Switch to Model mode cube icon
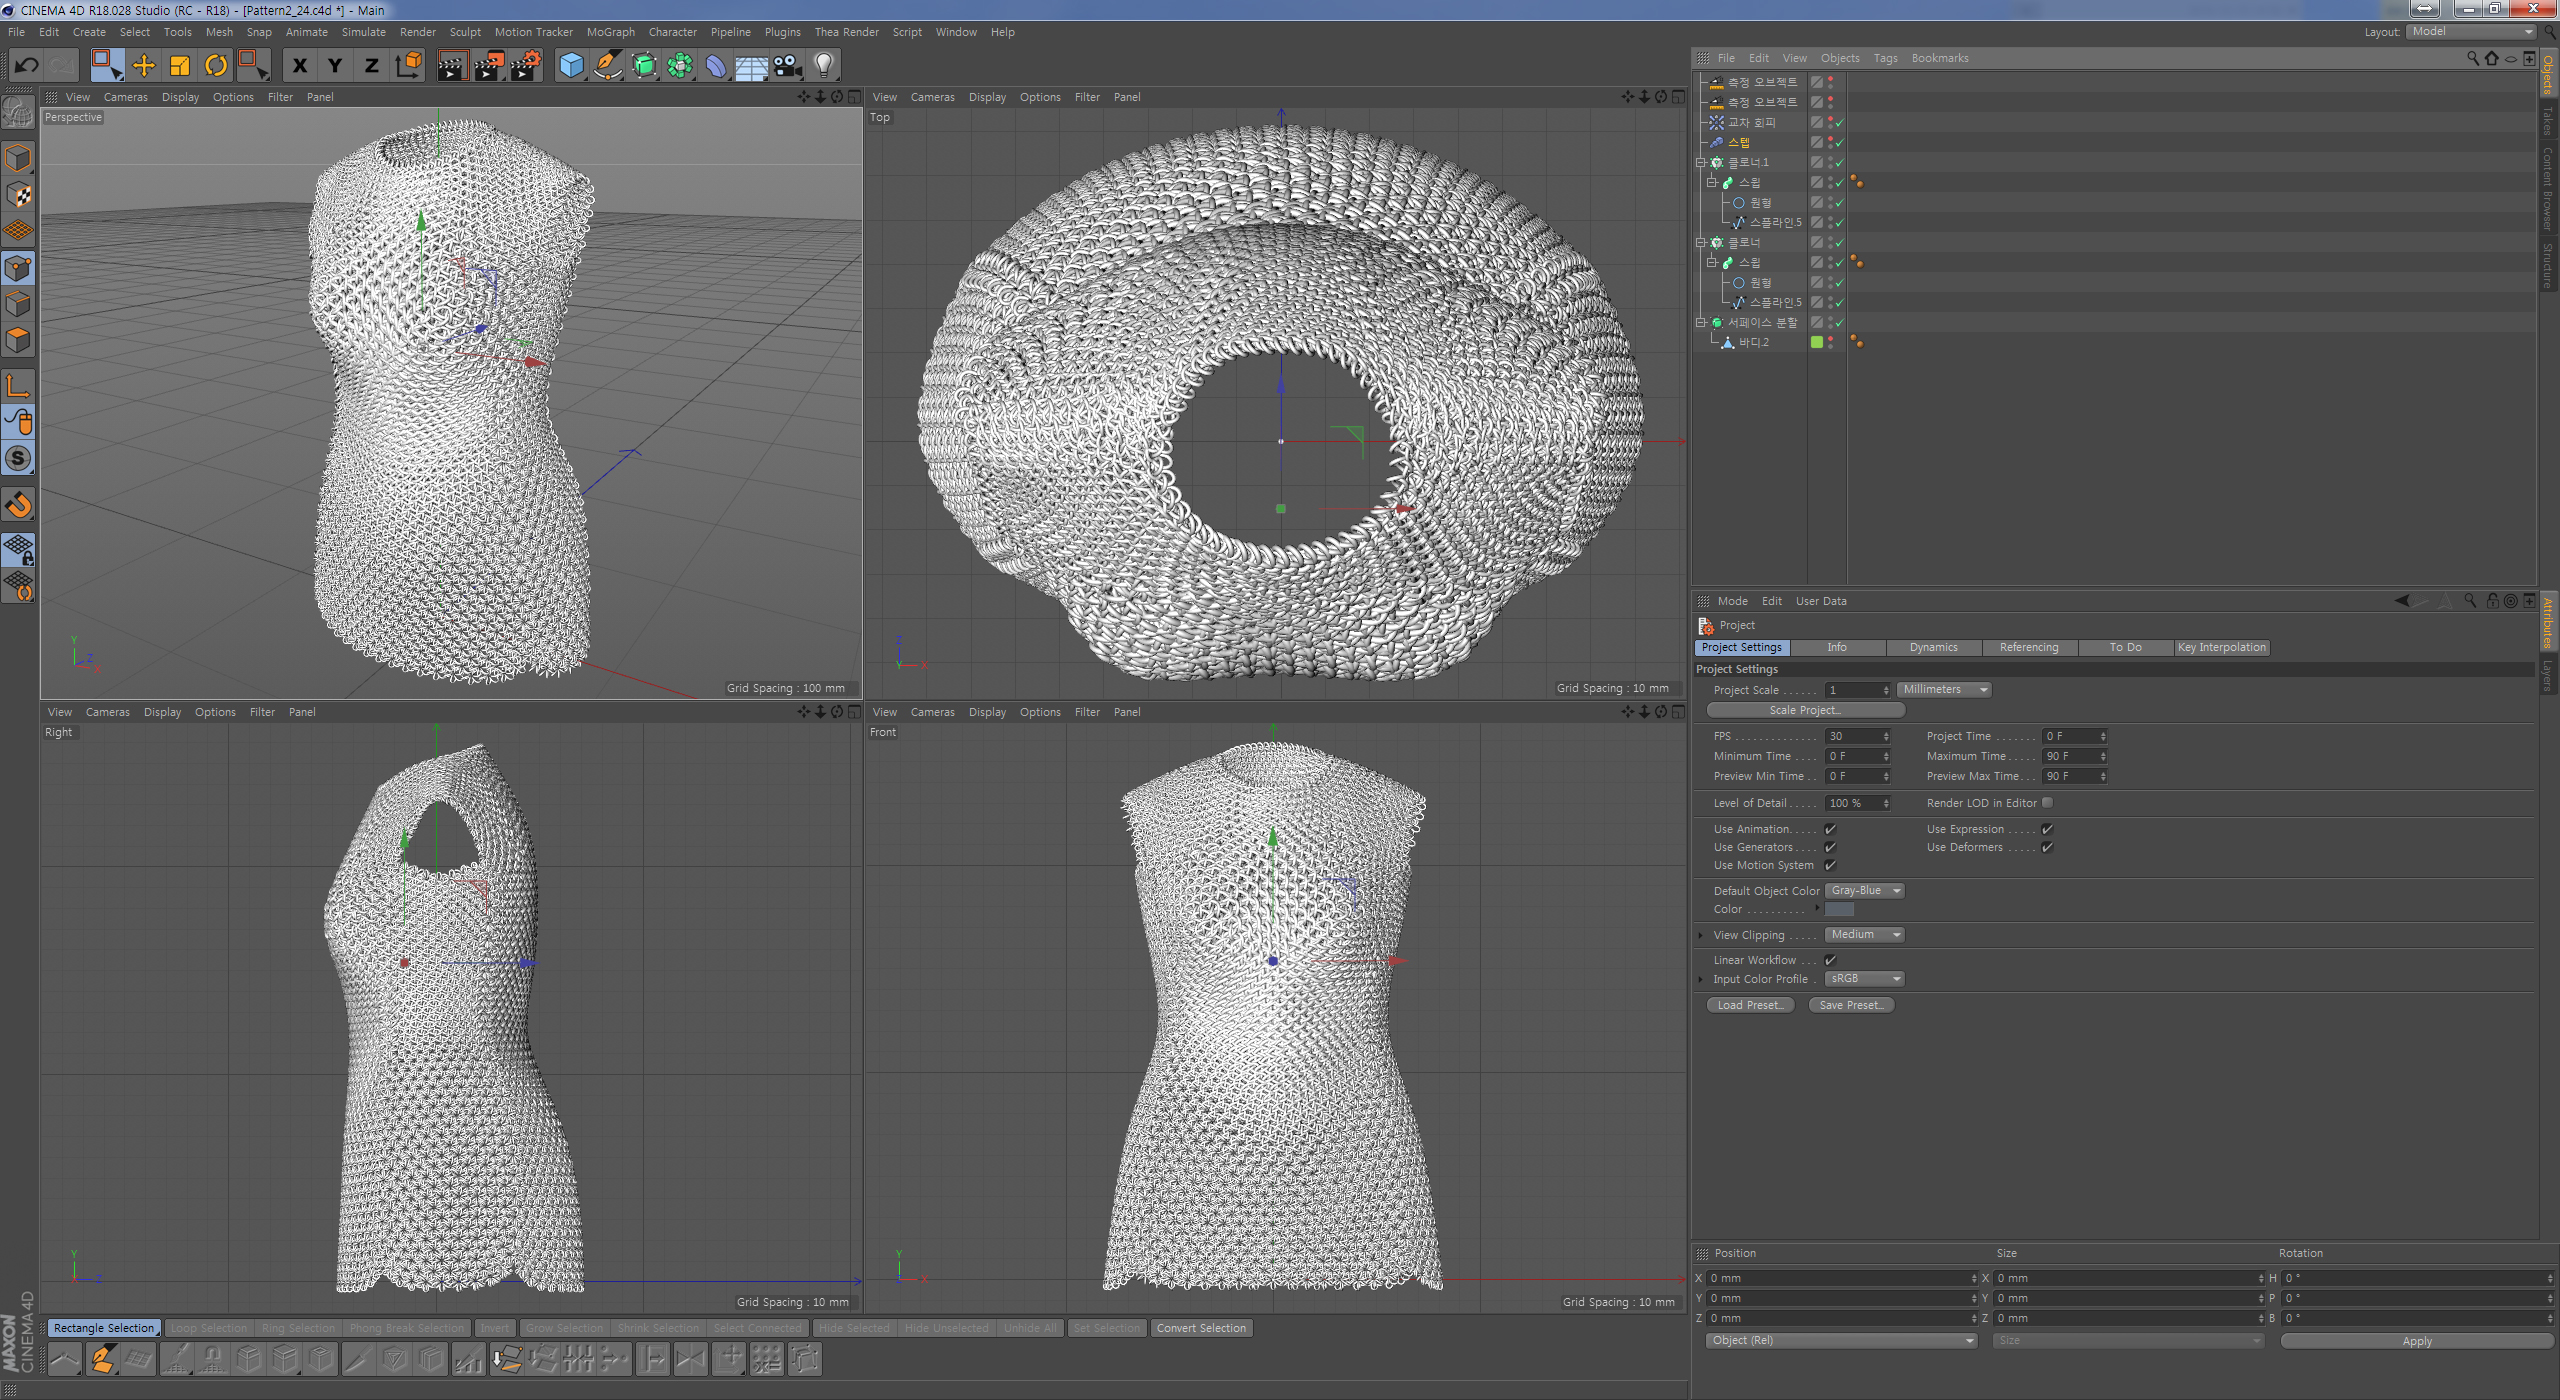2560x1400 pixels. click(x=18, y=158)
